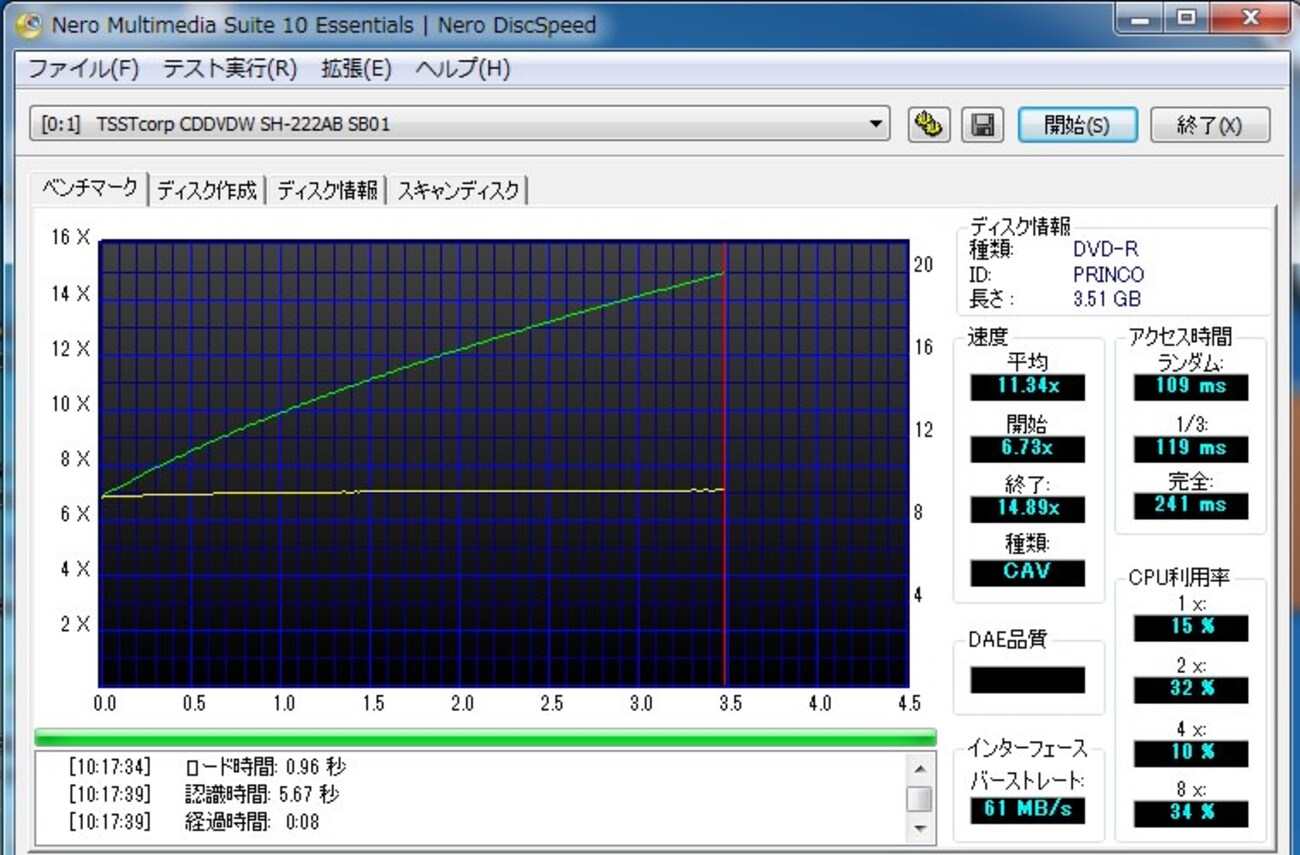Click the log scrollbar down arrow

coord(918,829)
